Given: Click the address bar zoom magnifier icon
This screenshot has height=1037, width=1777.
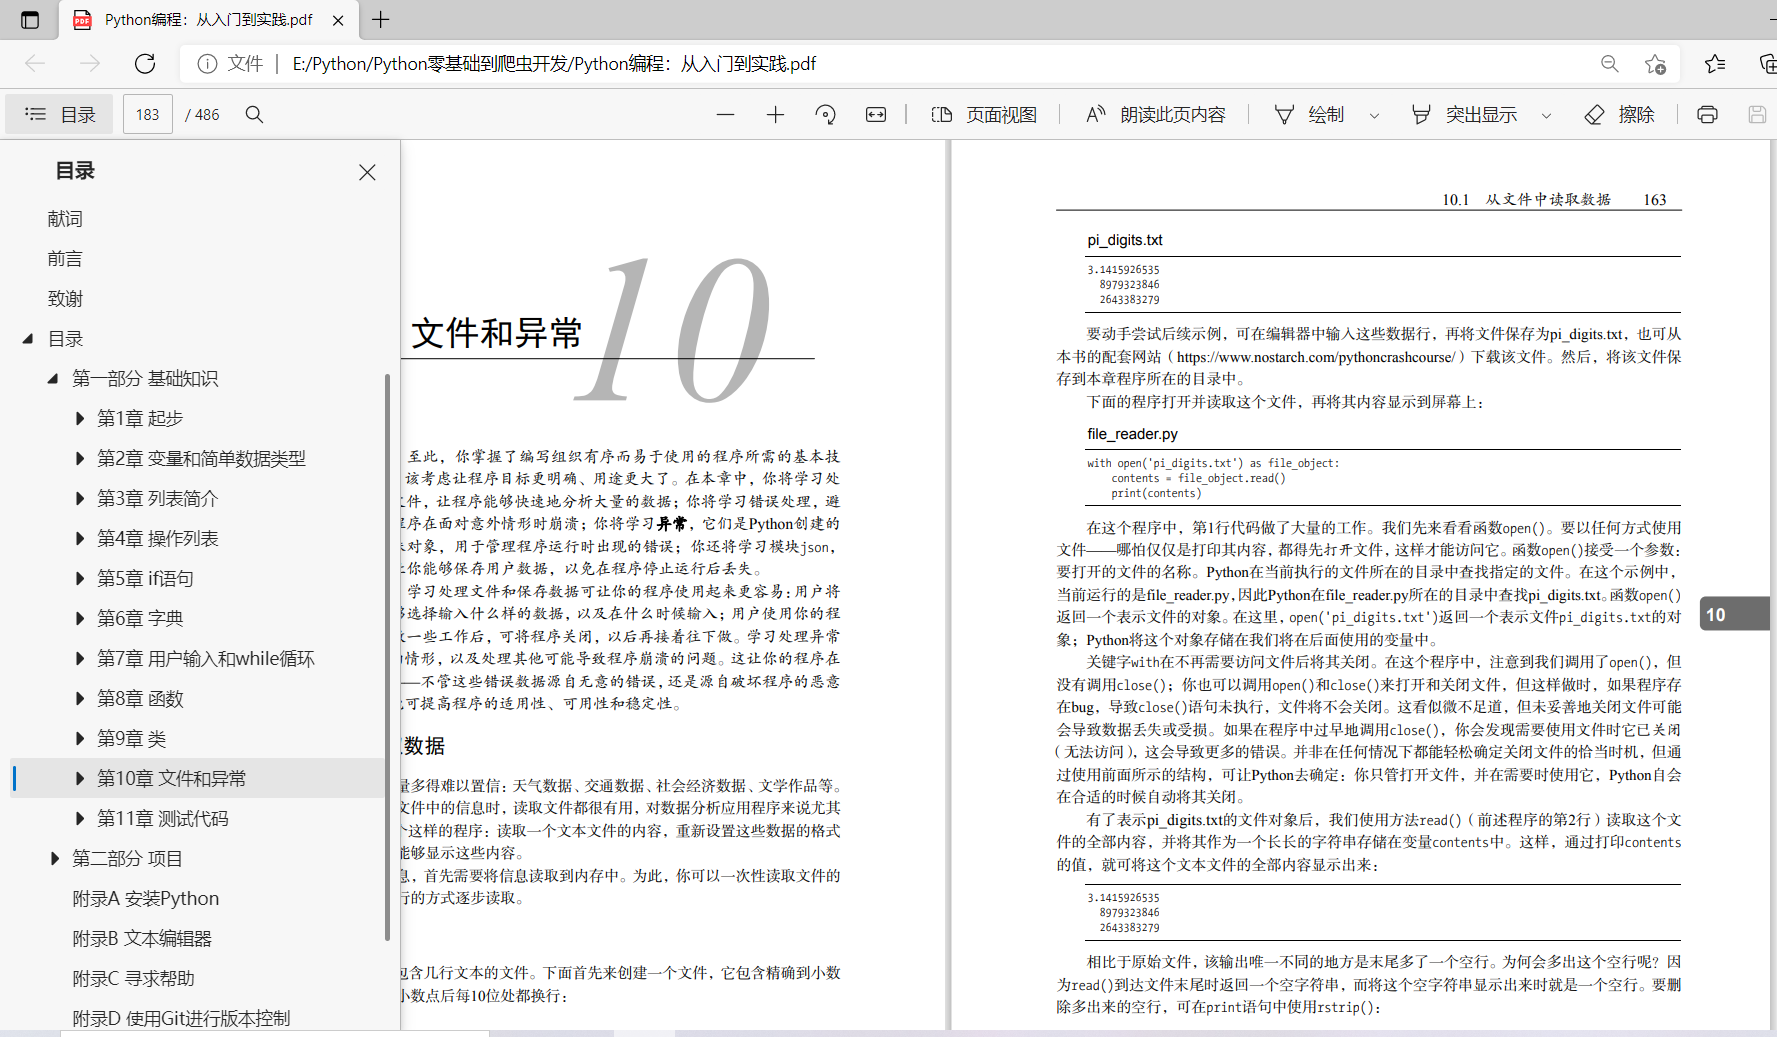Looking at the screenshot, I should [1609, 64].
